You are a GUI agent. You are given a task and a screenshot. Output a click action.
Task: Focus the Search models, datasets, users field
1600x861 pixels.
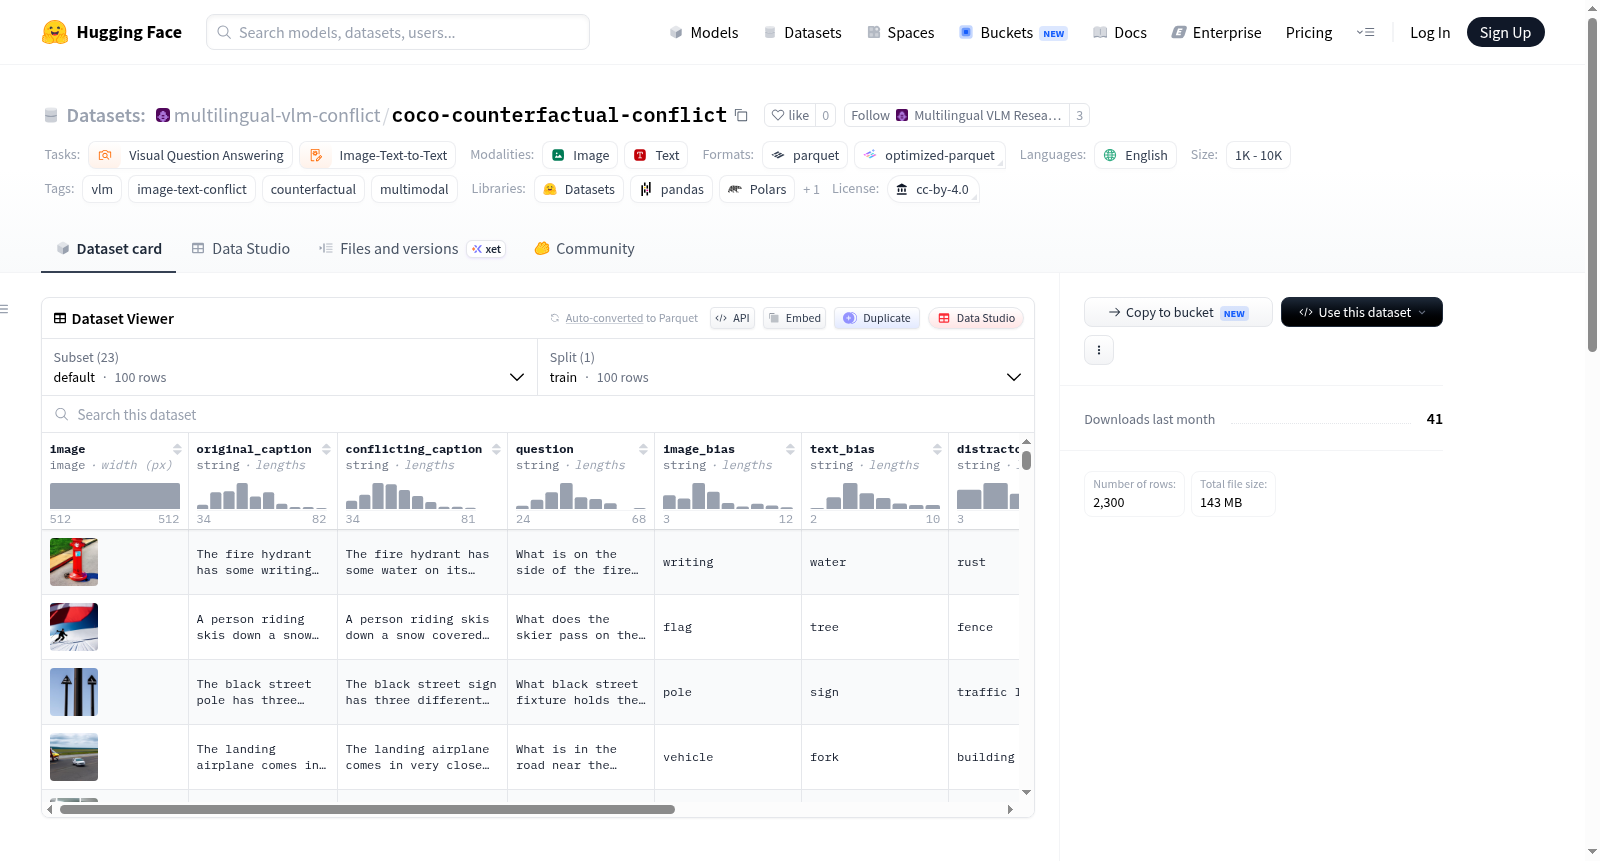pos(398,32)
